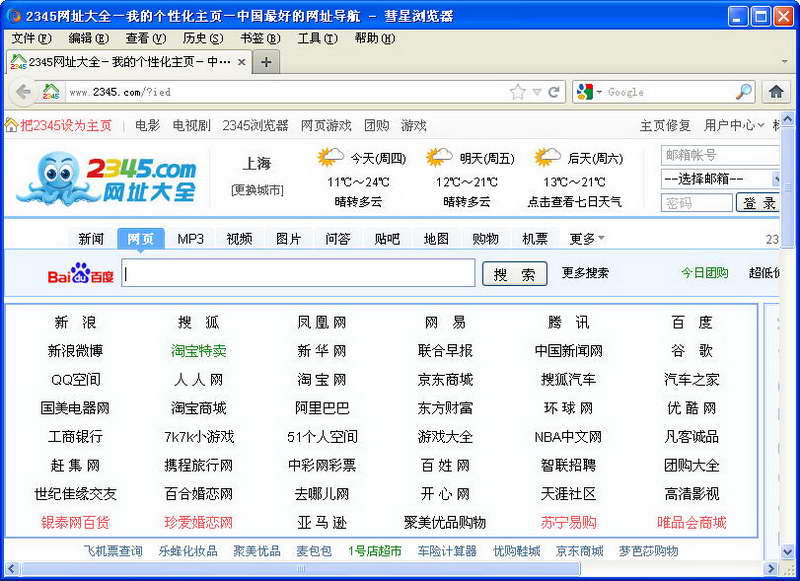Click the home button icon
Viewport: 800px width, 581px height.
point(776,92)
